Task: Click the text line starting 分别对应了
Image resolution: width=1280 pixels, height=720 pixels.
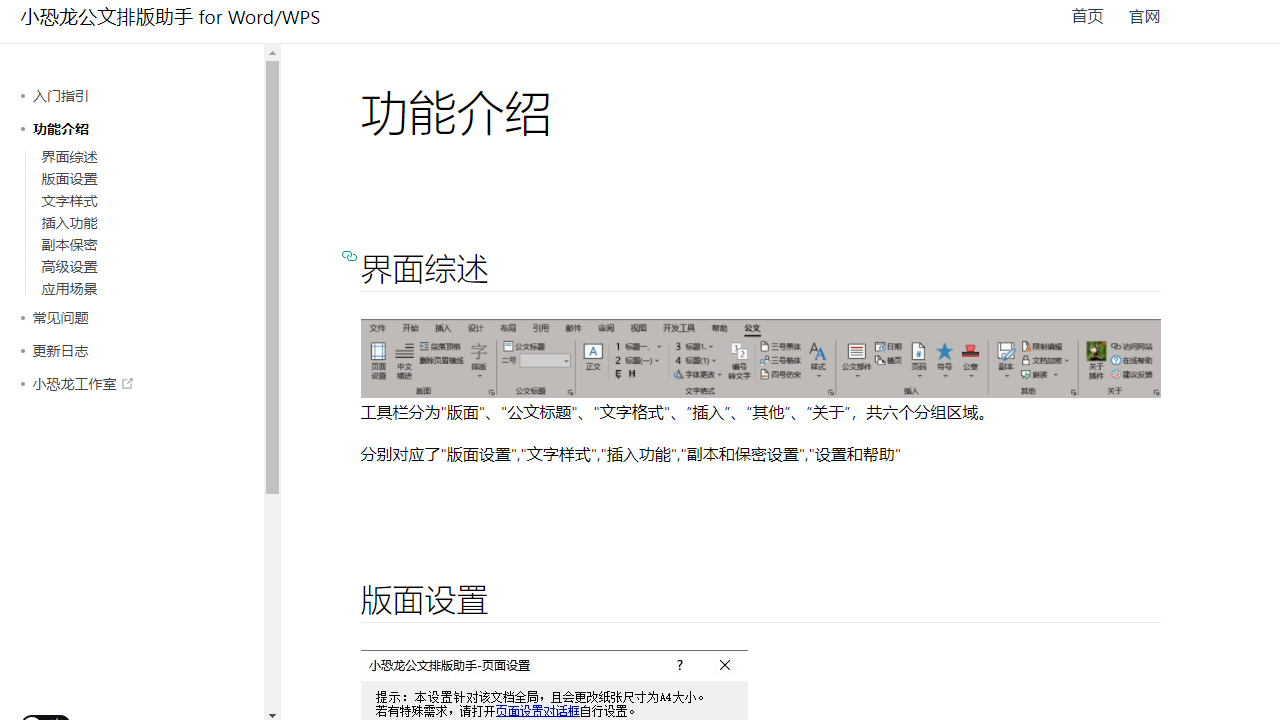Action: pos(631,454)
